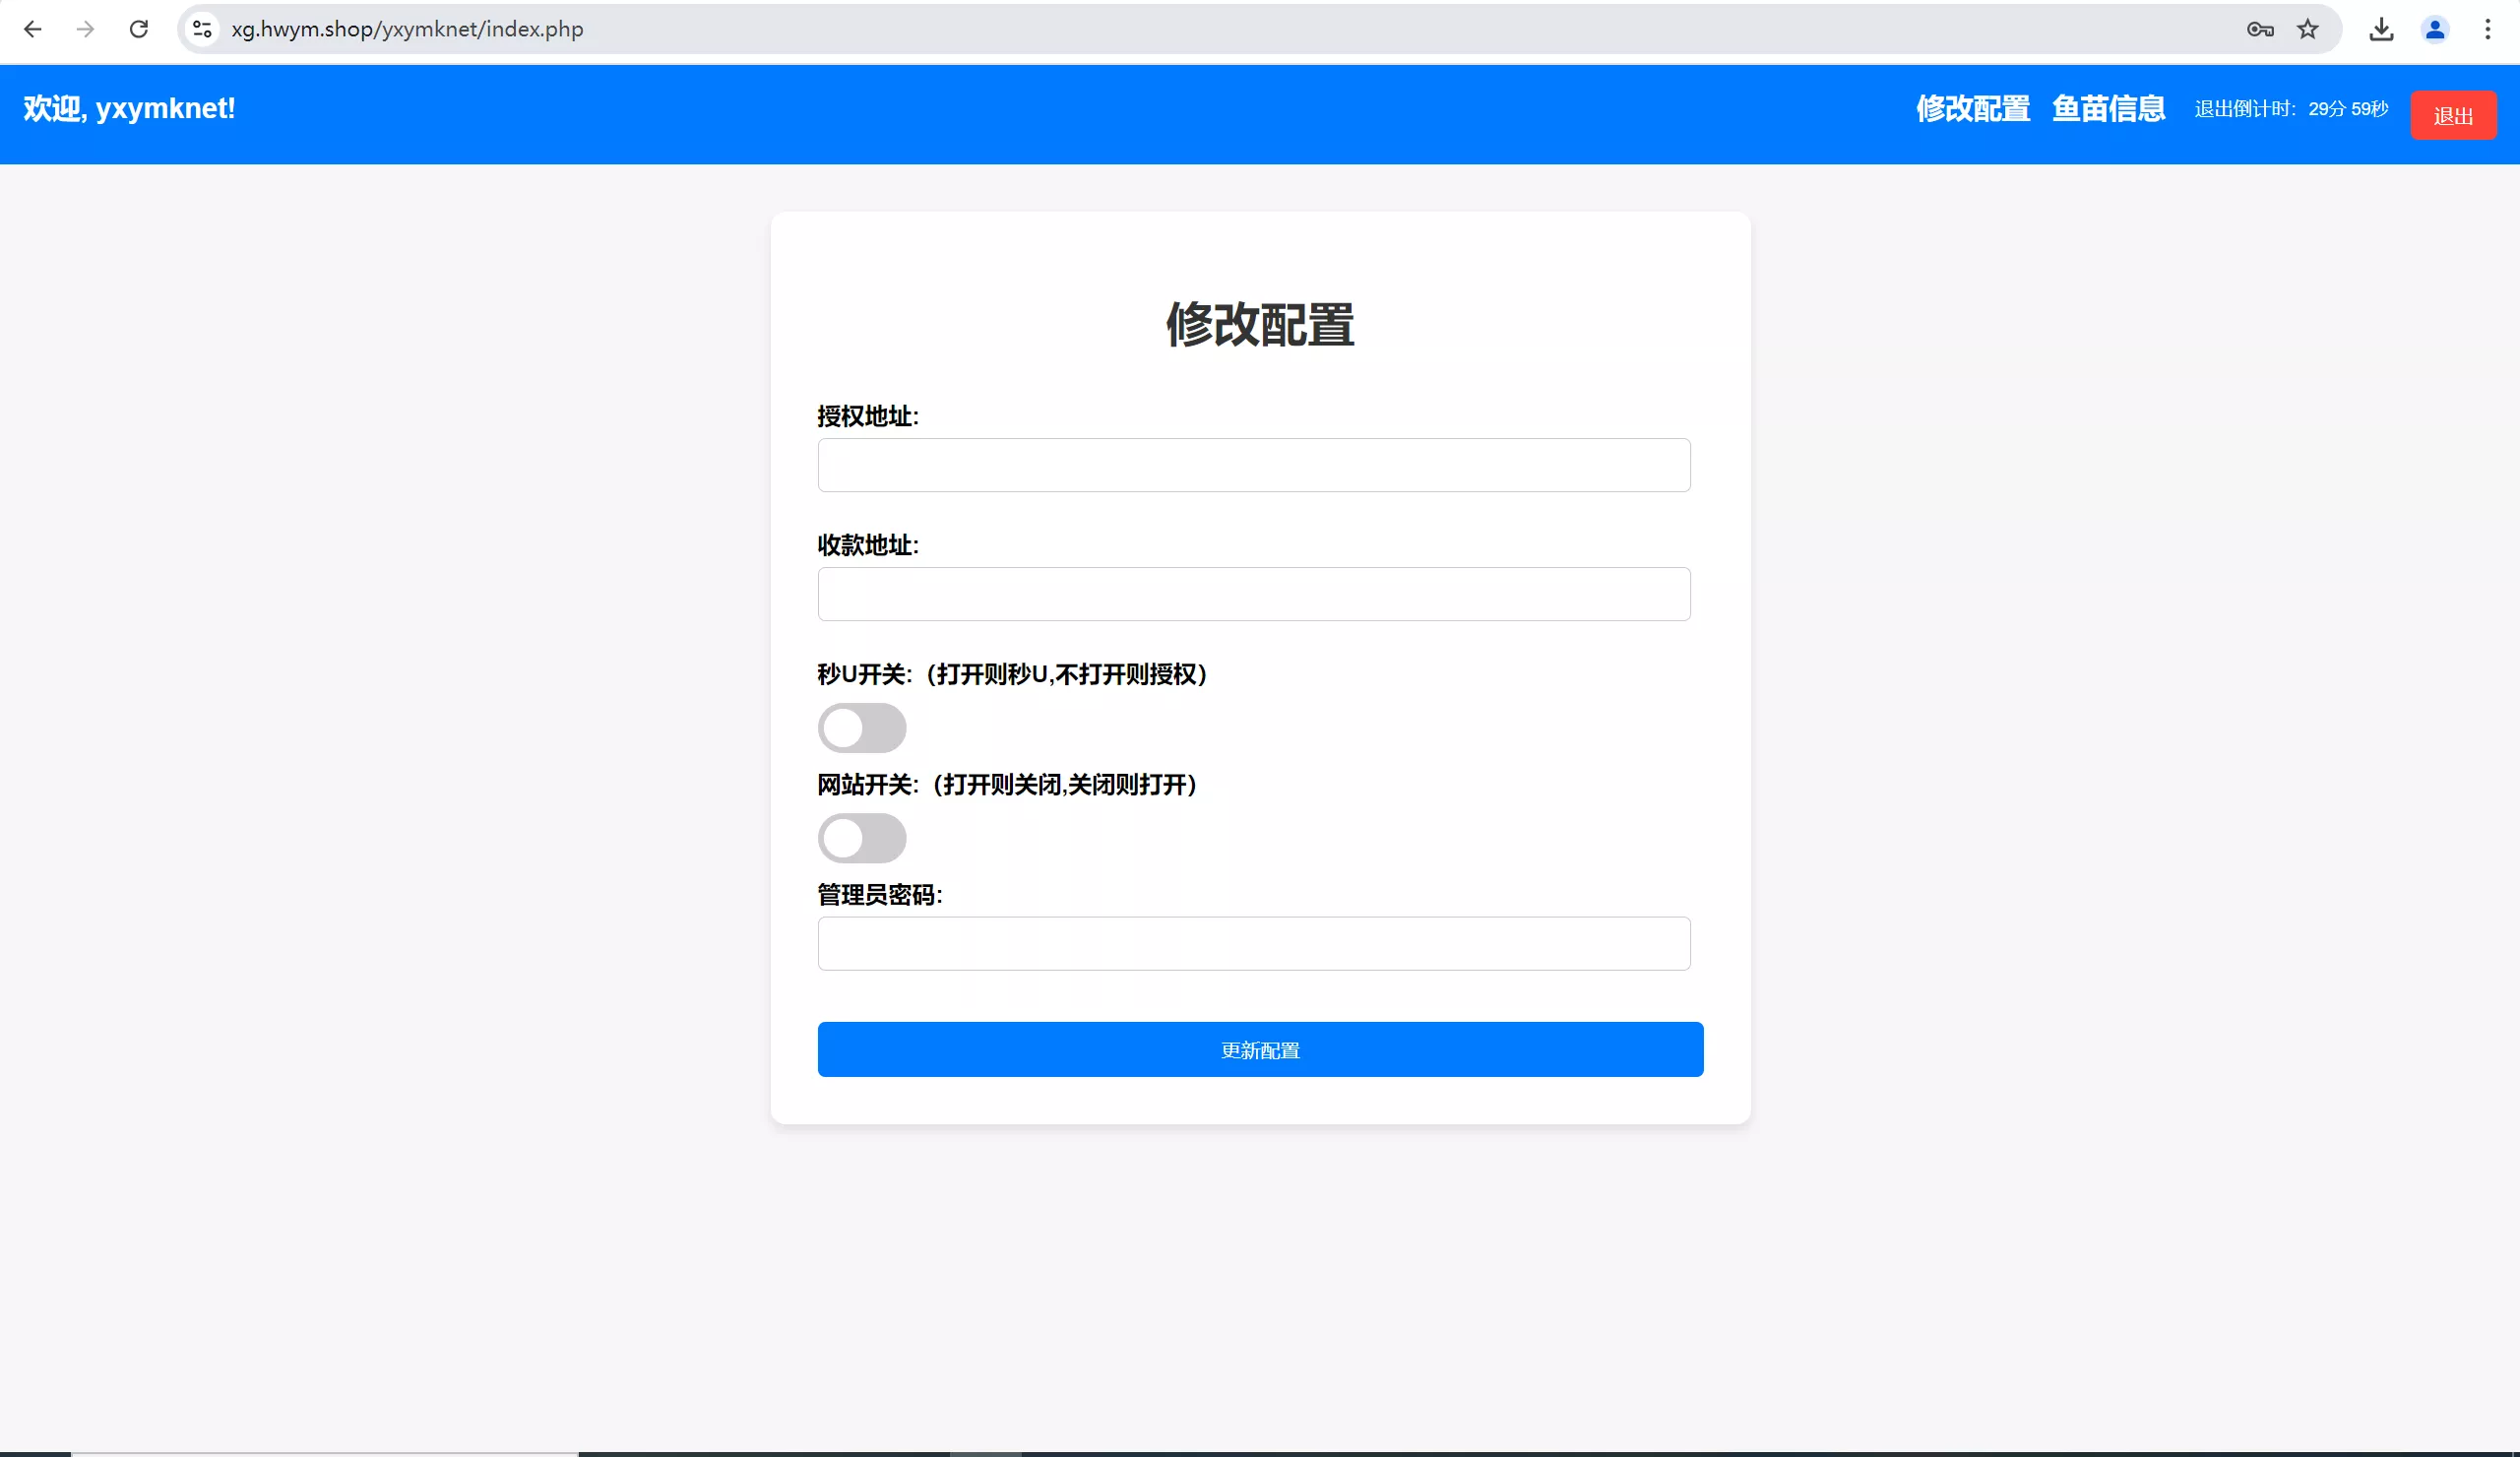Open the saved passwords key icon
The height and width of the screenshot is (1457, 2520).
tap(2258, 29)
